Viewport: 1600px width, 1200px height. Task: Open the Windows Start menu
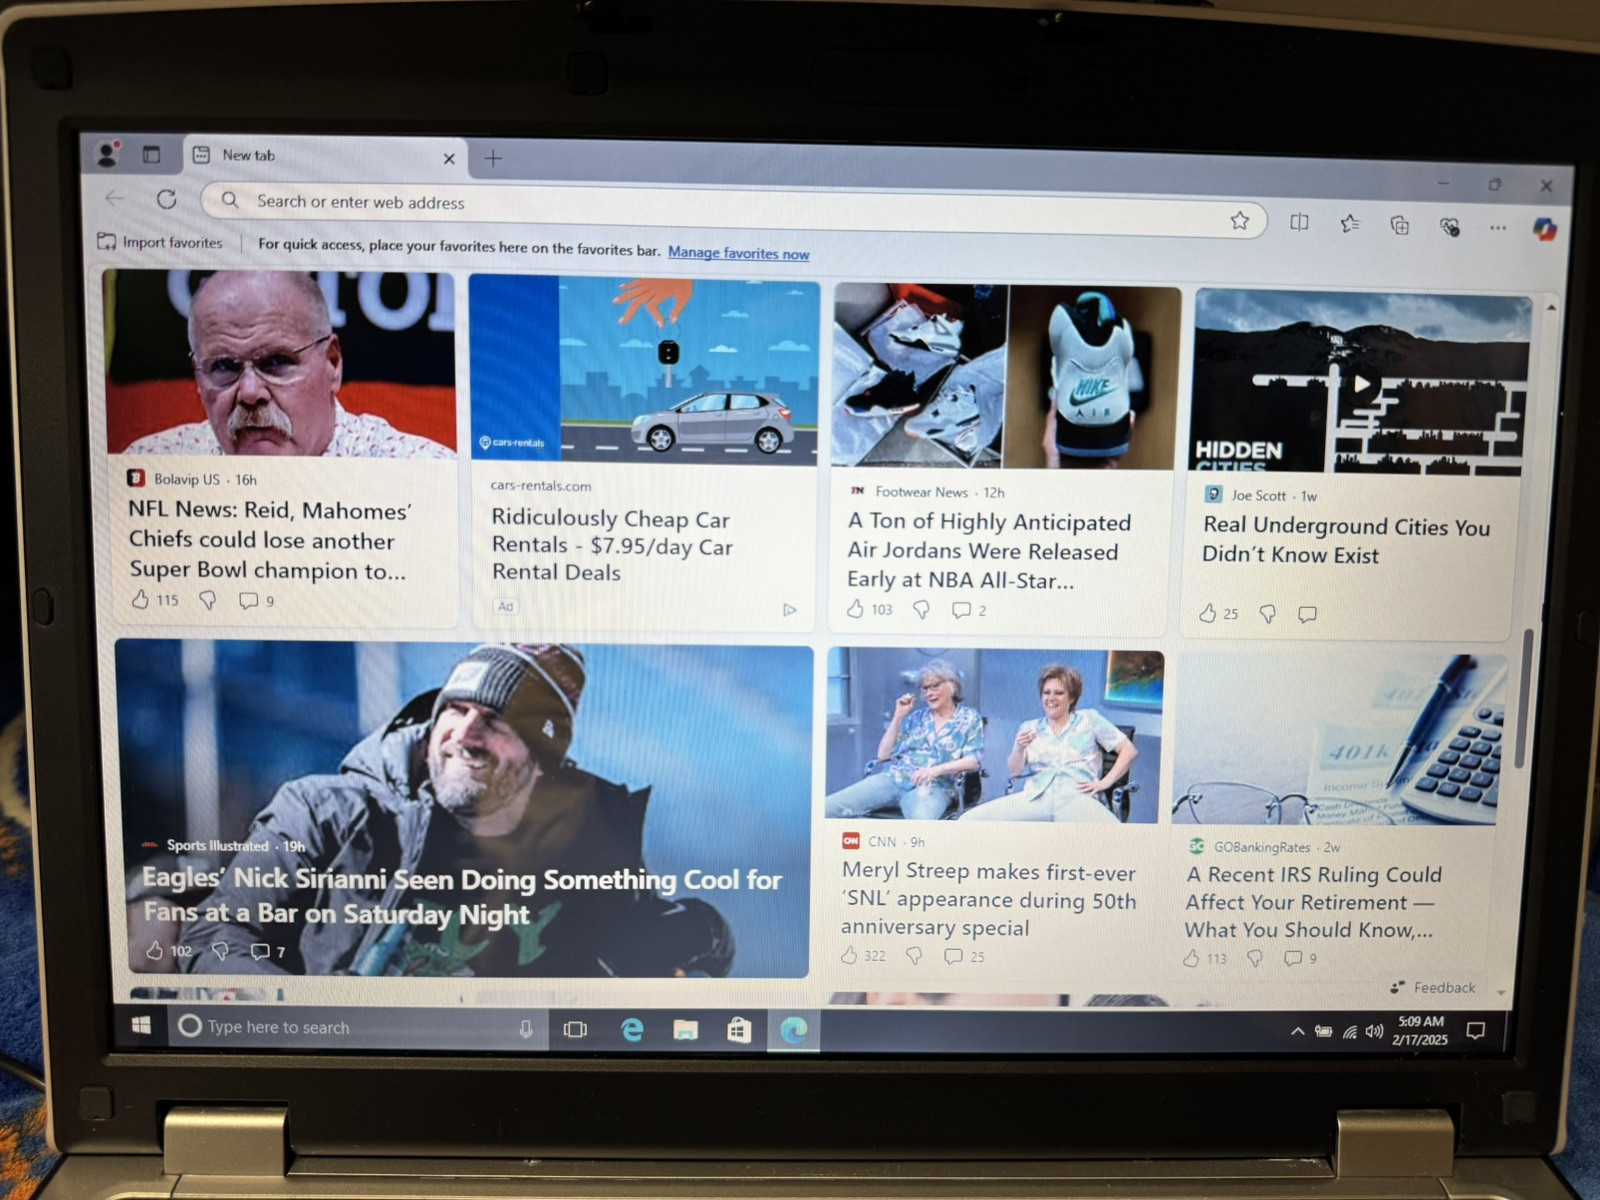coord(141,1025)
